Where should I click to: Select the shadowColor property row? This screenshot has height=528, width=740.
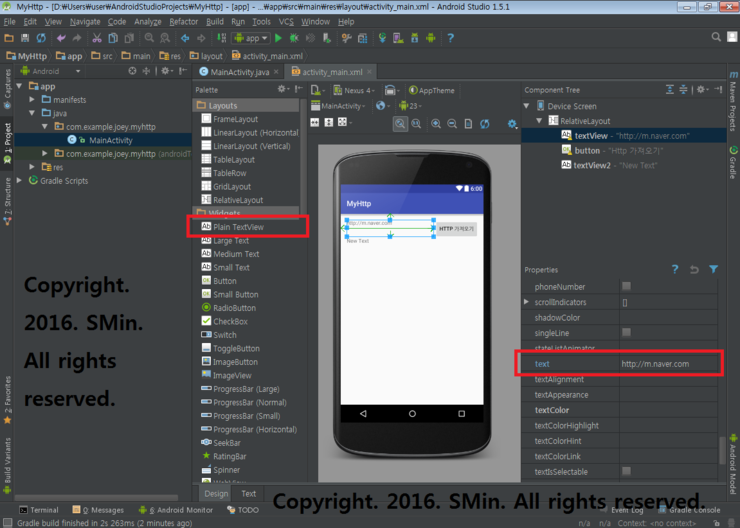620,318
